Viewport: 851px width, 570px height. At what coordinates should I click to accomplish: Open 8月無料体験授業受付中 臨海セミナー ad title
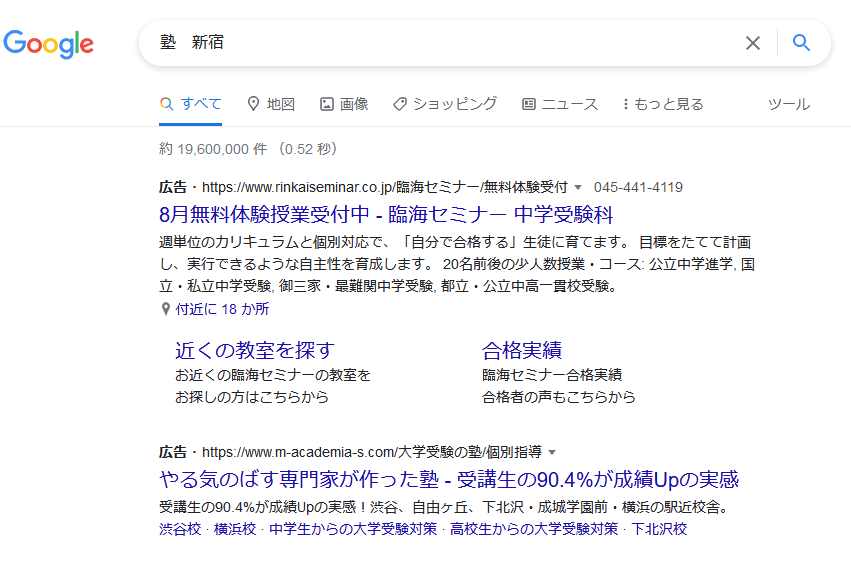tap(385, 215)
